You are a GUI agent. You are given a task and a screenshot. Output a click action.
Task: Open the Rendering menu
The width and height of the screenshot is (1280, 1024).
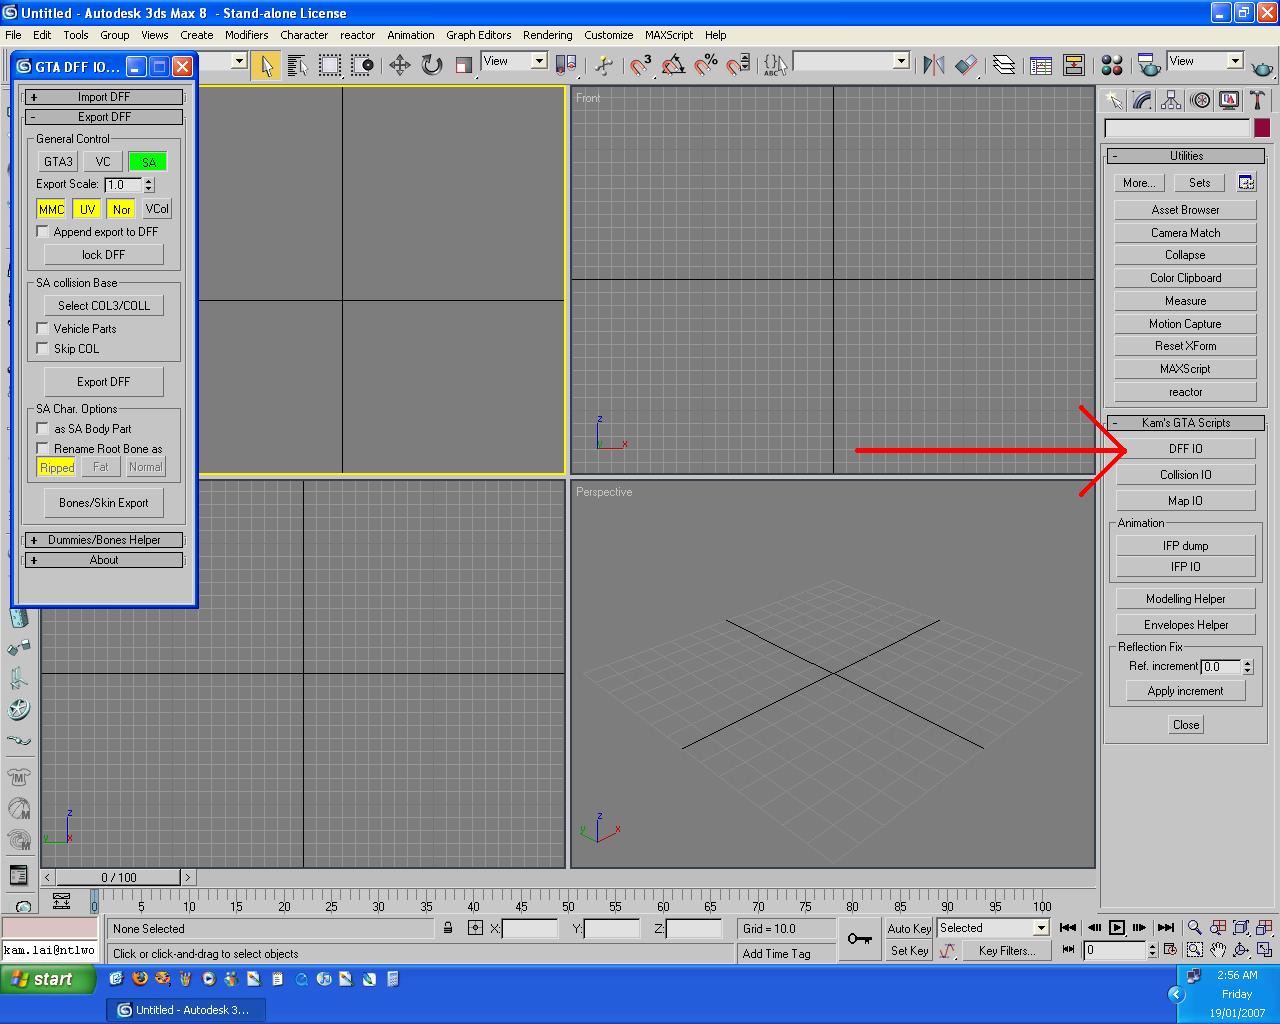click(x=547, y=35)
